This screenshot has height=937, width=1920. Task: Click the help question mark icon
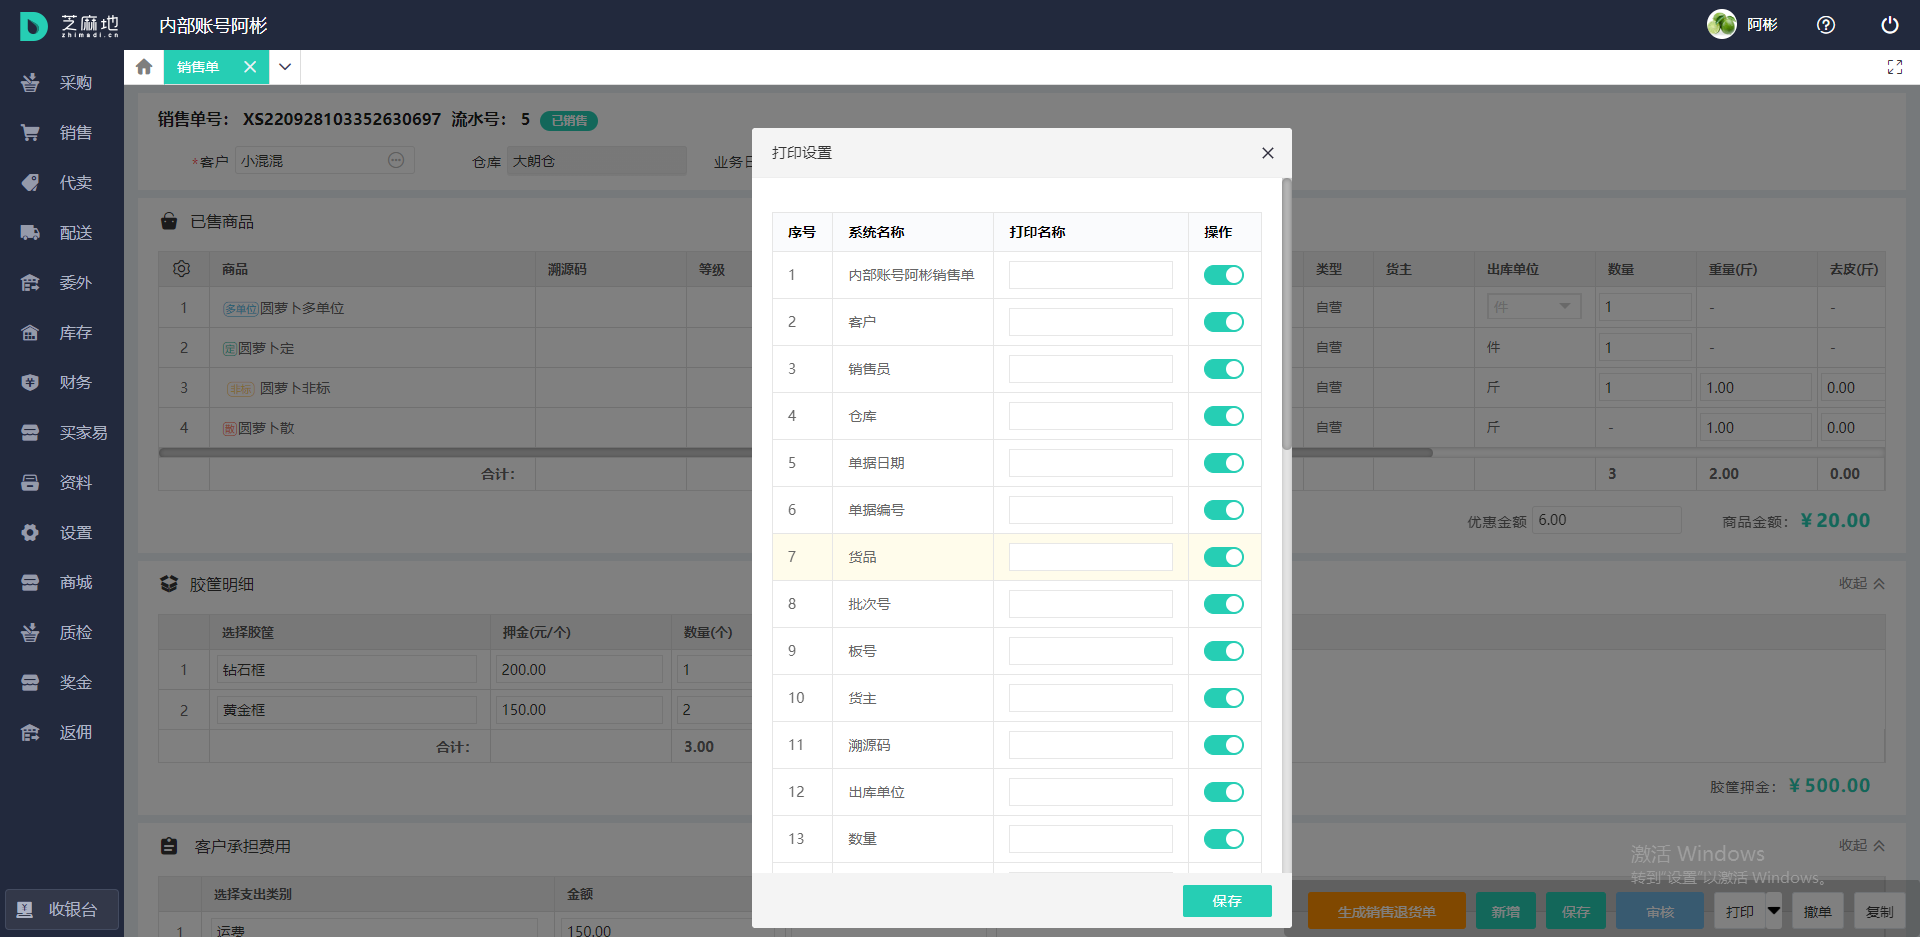tap(1826, 25)
